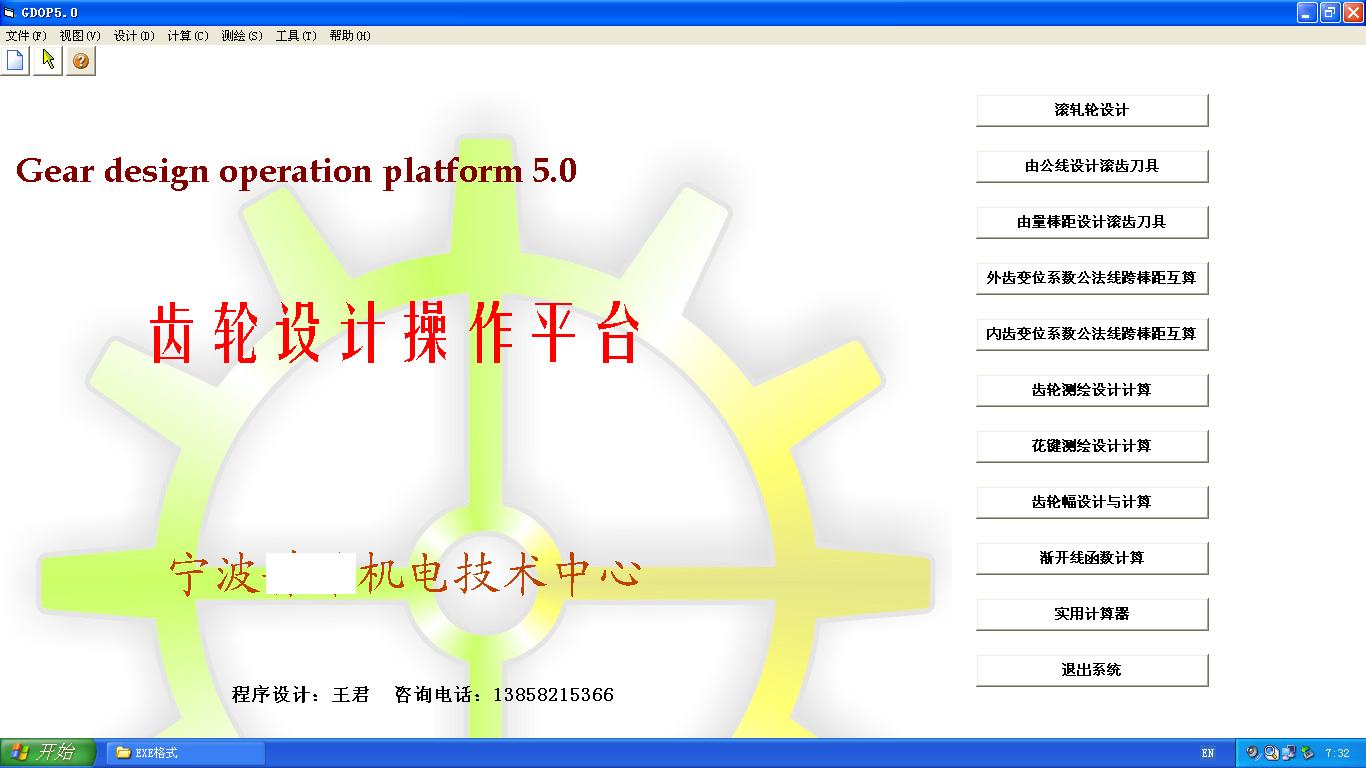Viewport: 1366px width, 768px height.
Task: Minimize the GDOP5.0 window
Action: pyautogui.click(x=1307, y=12)
